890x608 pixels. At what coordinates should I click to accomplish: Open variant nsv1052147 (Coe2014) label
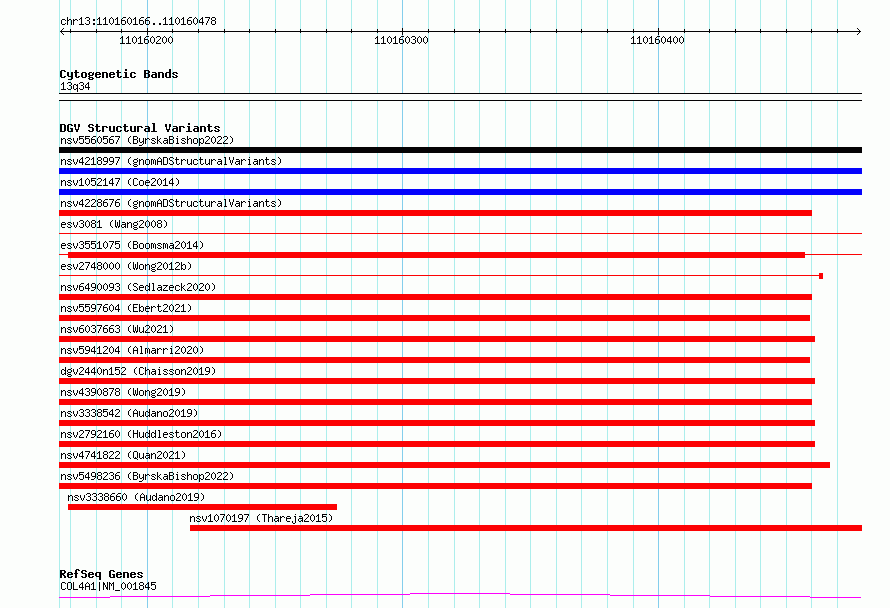(120, 182)
